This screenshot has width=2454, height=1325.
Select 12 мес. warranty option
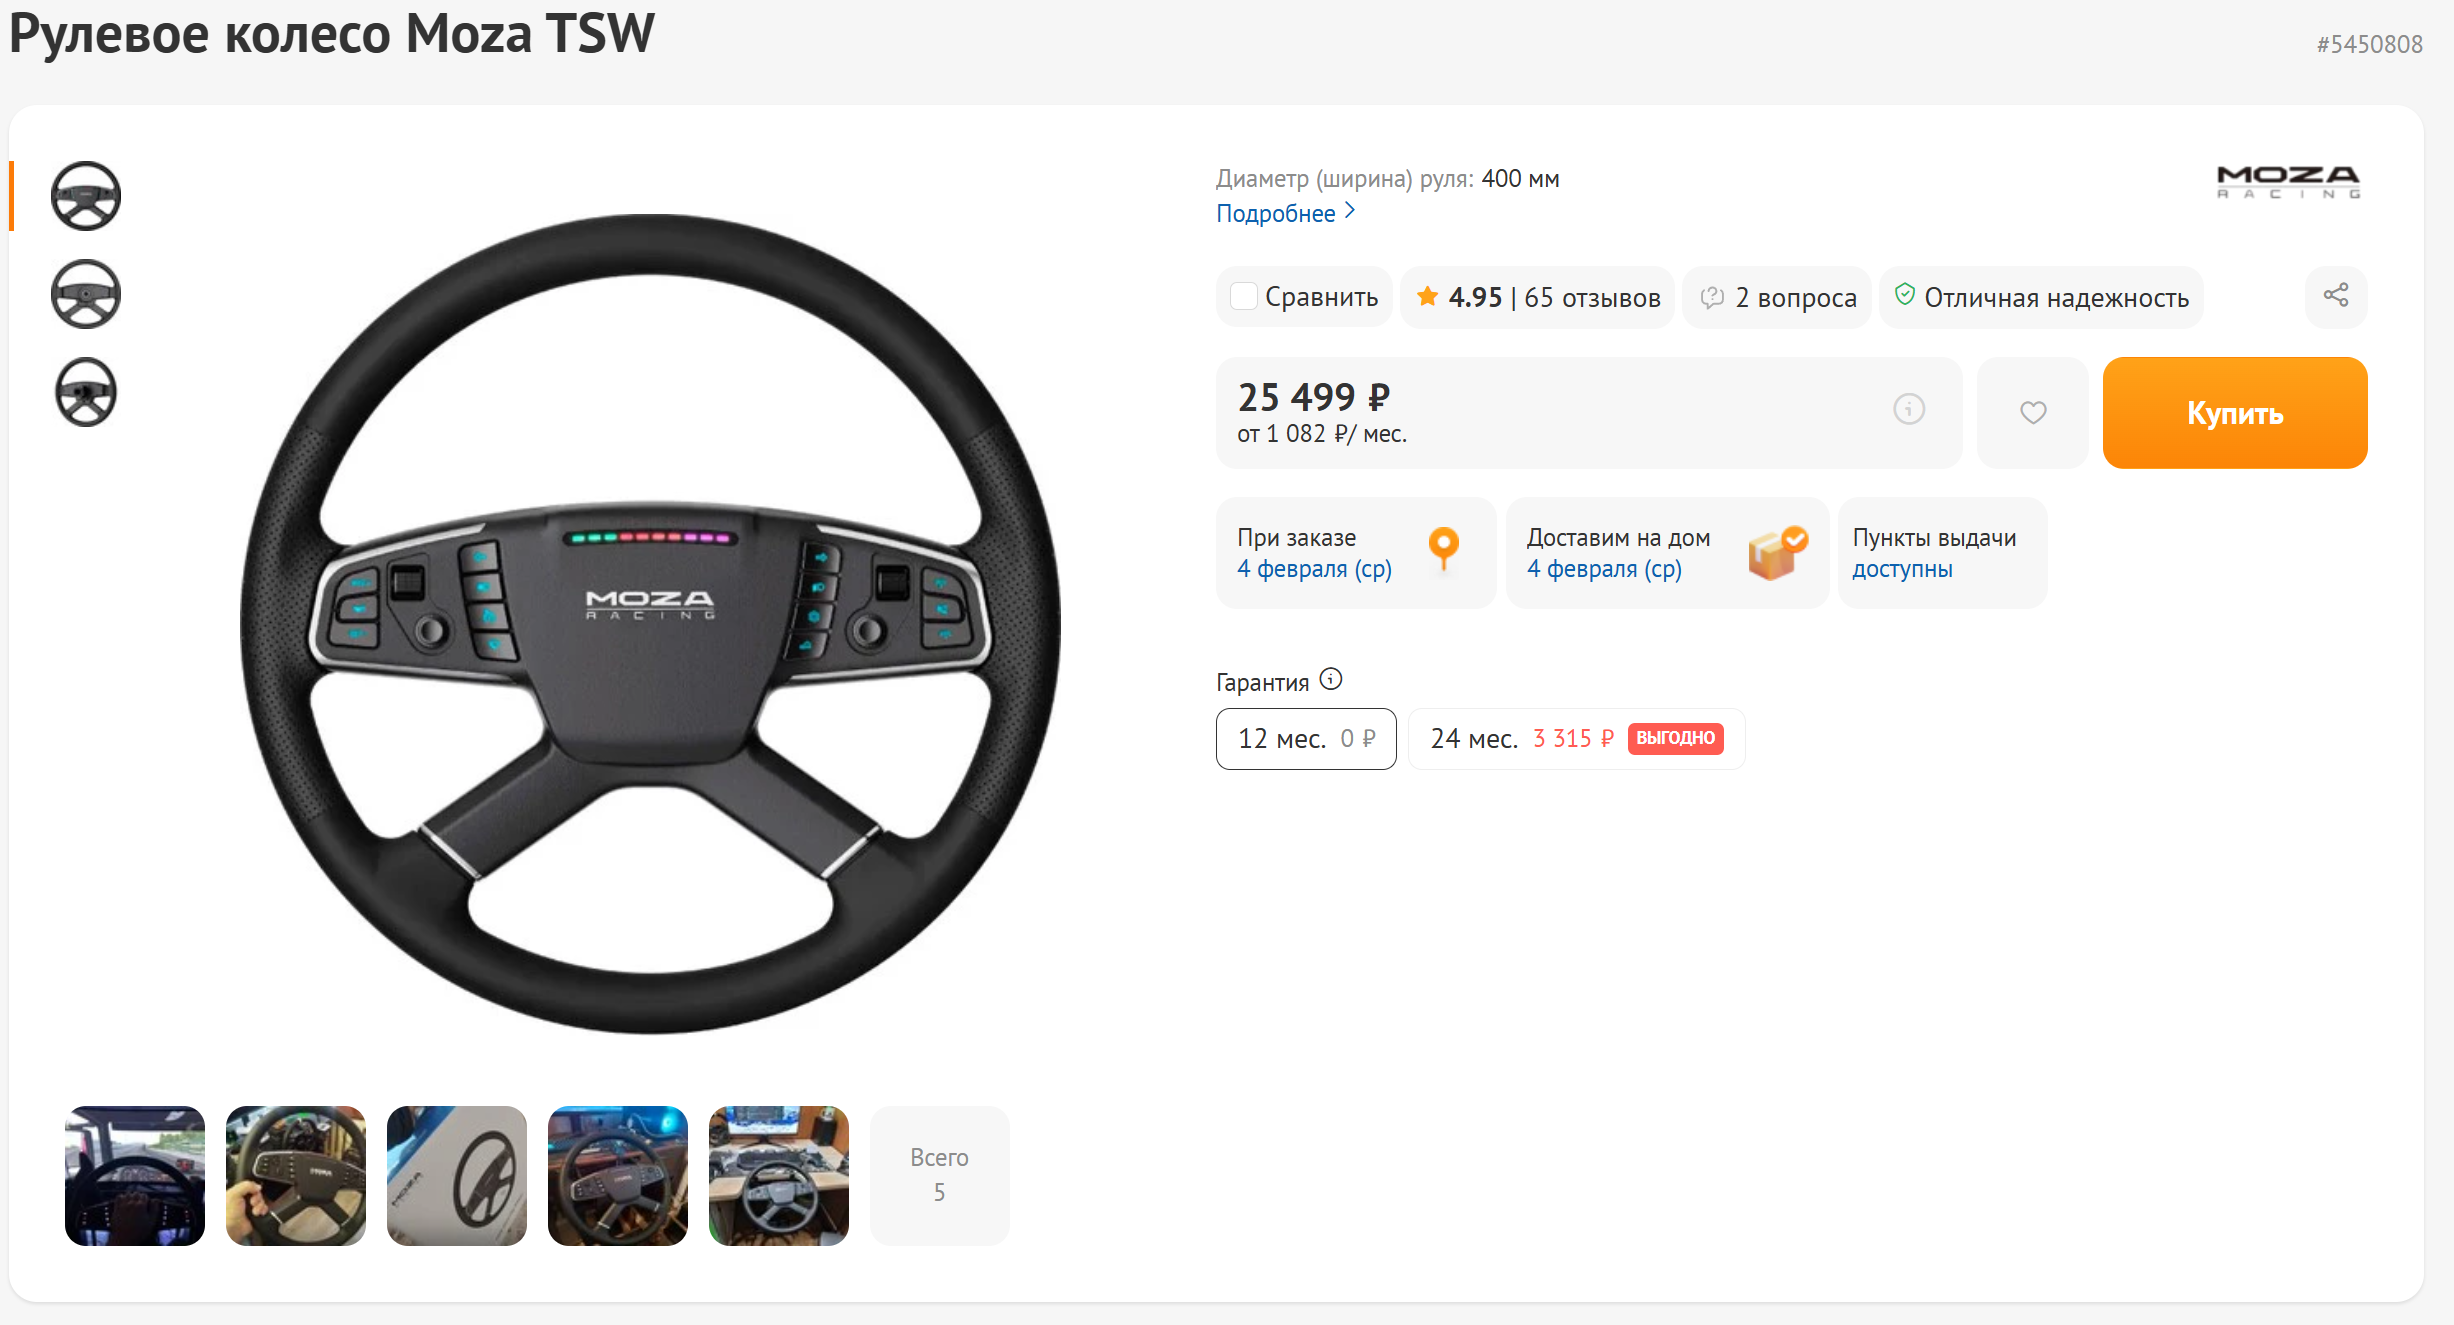click(1305, 739)
